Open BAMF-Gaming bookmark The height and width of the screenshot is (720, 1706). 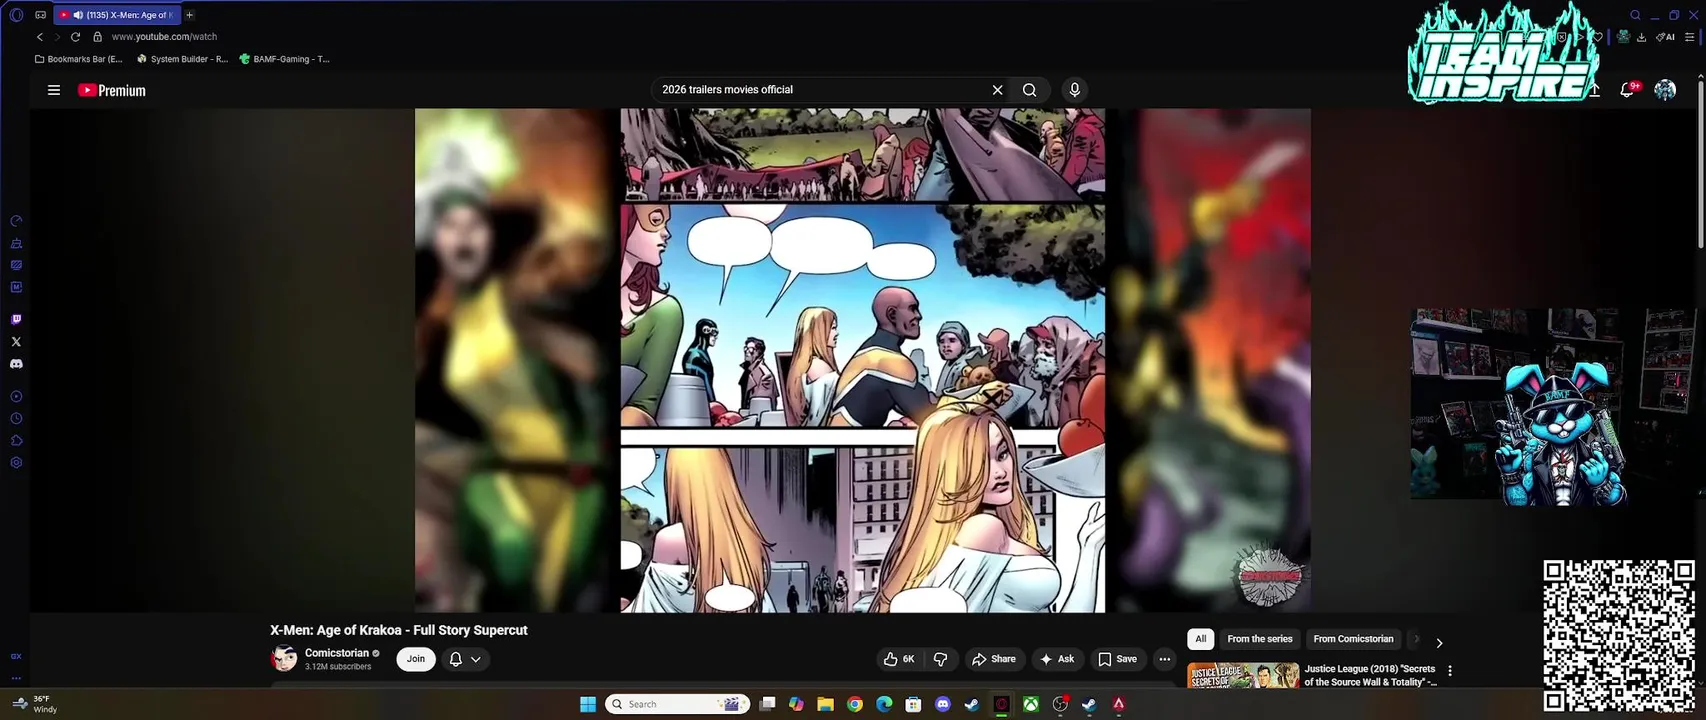pyautogui.click(x=285, y=59)
